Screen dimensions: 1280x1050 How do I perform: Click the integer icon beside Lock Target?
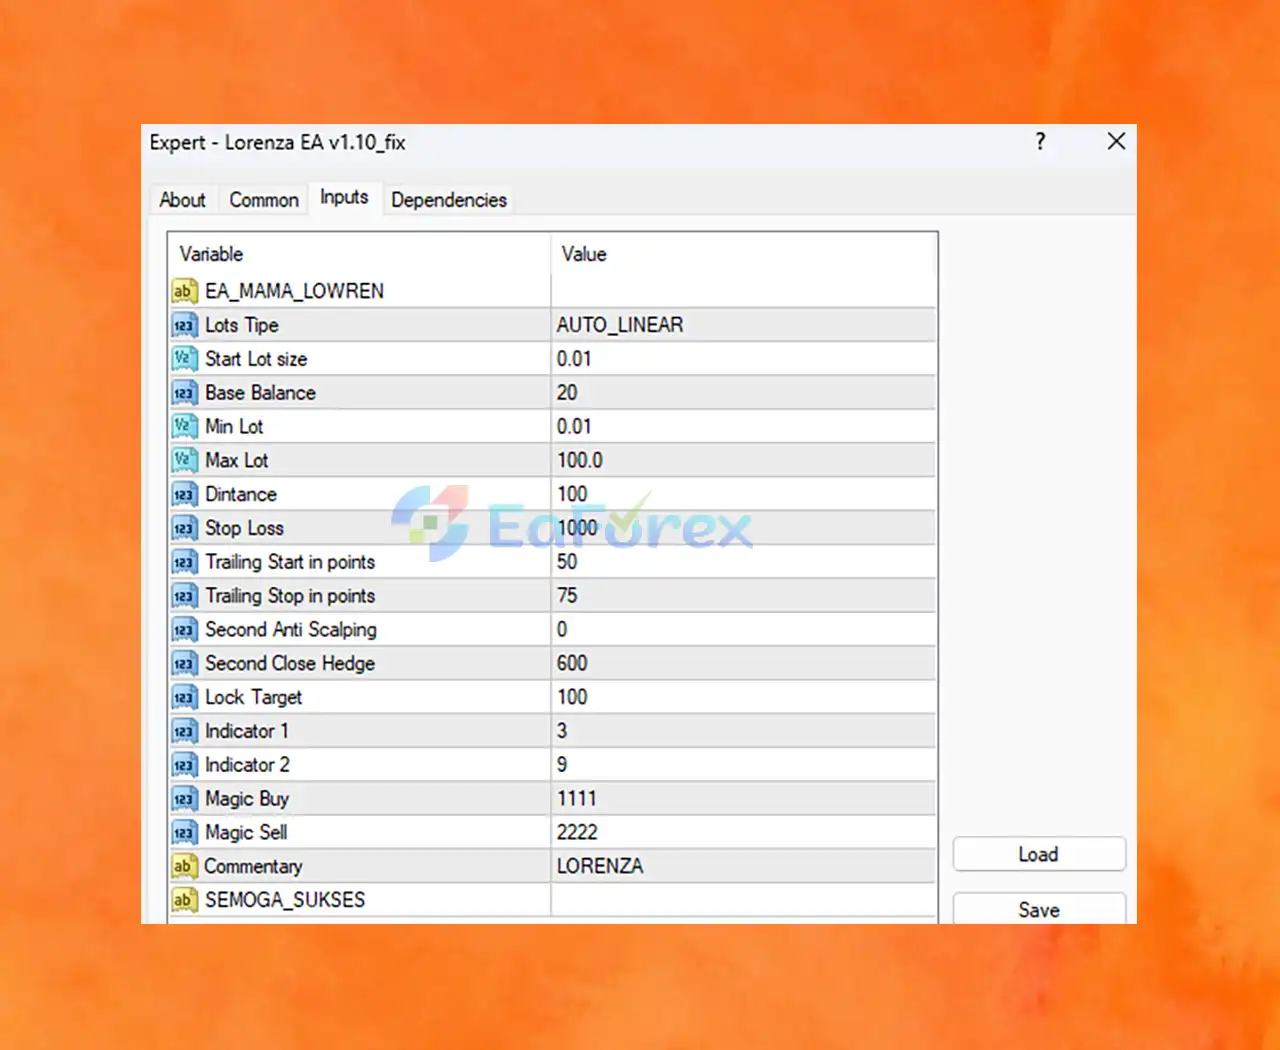(183, 697)
